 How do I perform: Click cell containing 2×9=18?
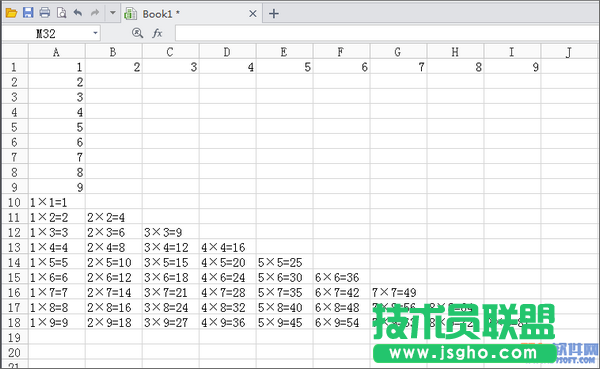click(114, 322)
